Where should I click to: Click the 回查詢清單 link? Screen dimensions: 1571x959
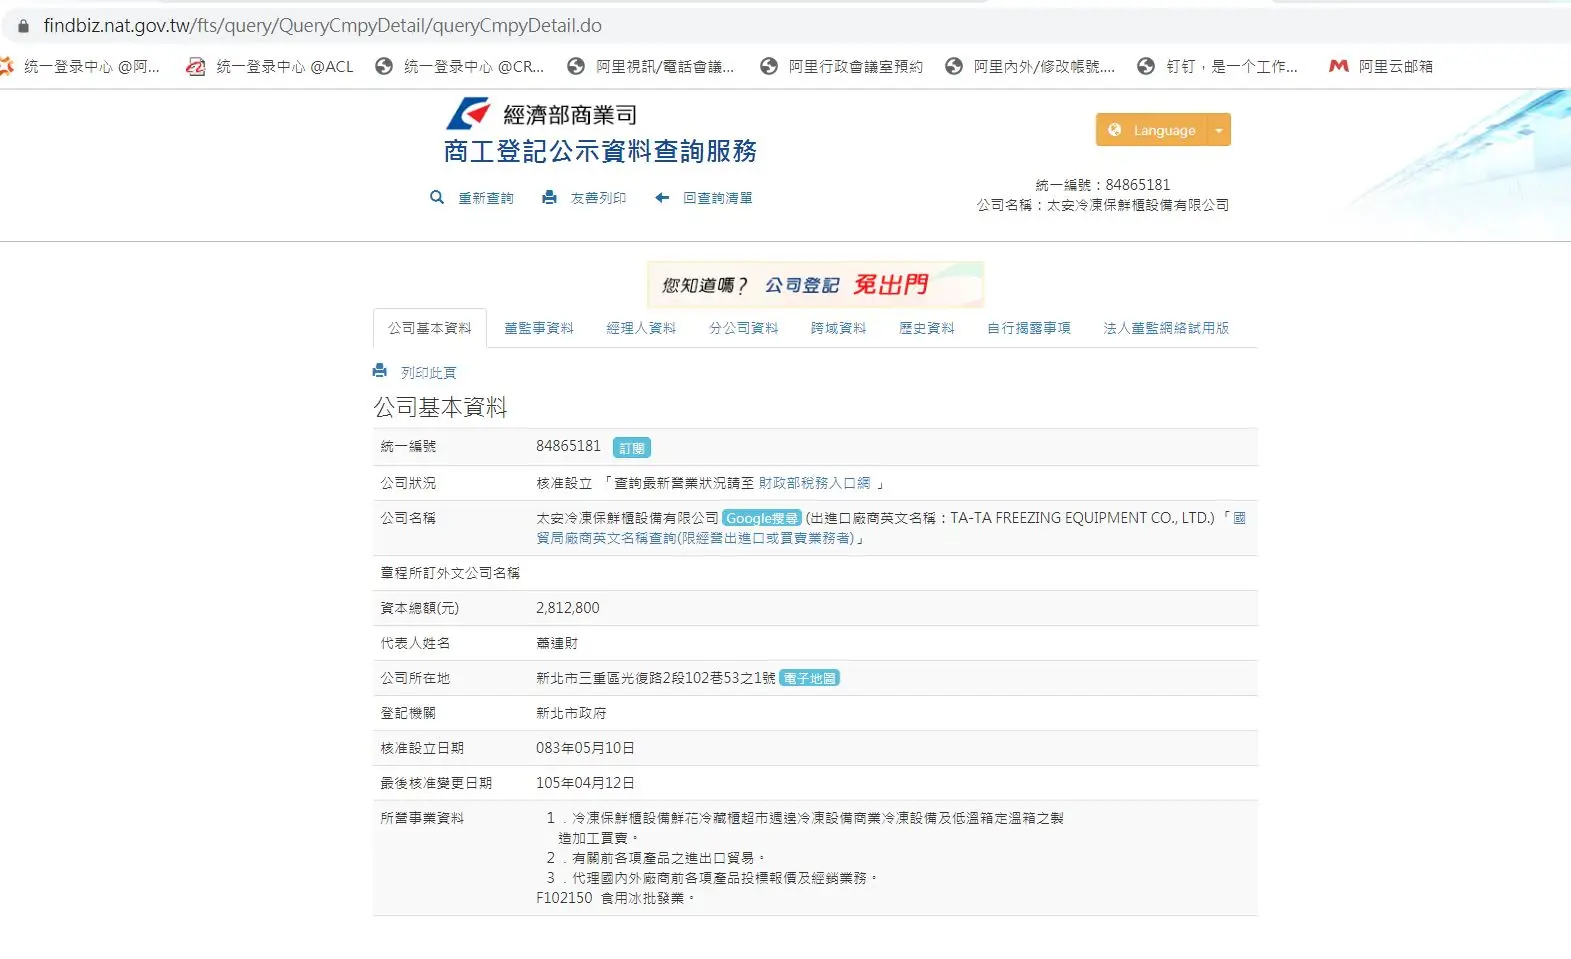718,198
